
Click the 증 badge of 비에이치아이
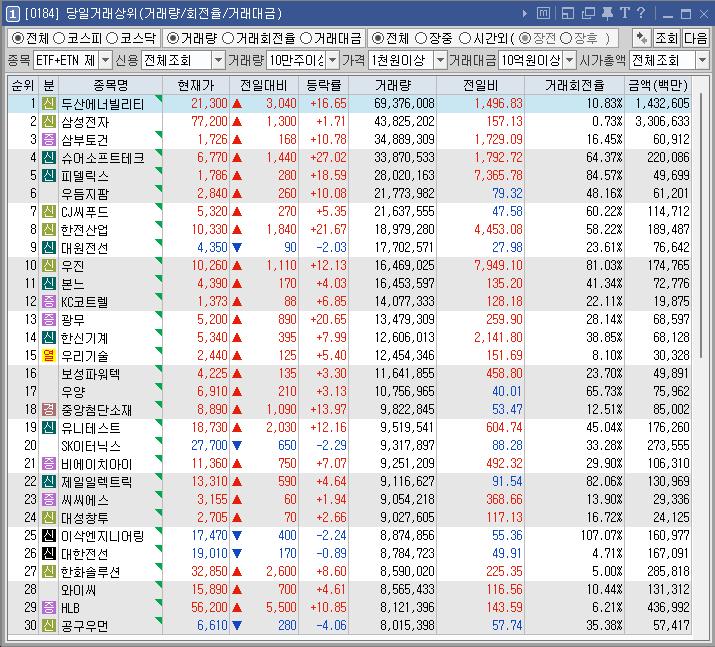pos(49,464)
